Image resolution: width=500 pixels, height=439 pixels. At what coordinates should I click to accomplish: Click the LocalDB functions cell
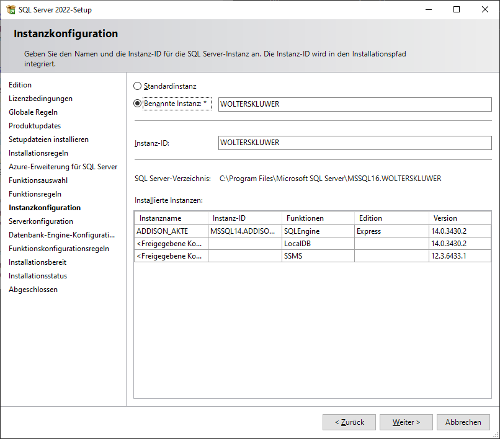pos(318,244)
